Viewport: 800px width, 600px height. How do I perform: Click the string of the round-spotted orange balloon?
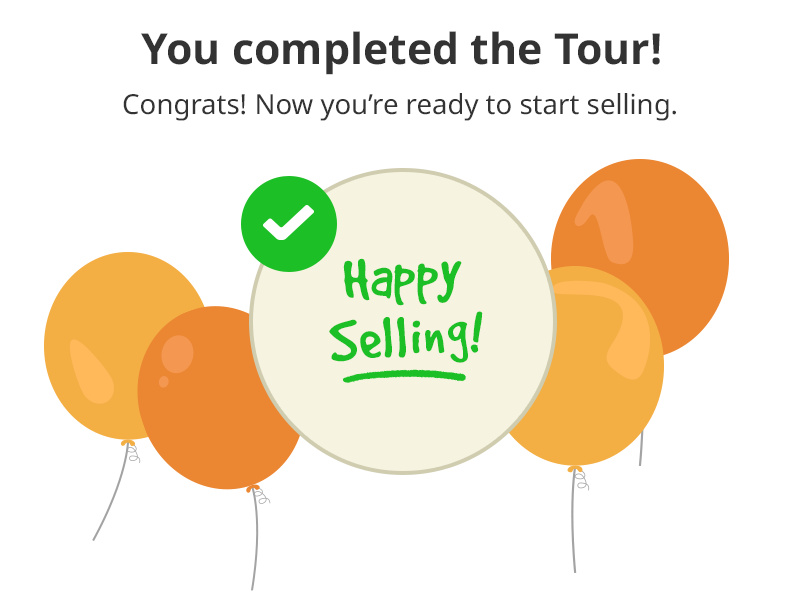pos(255,541)
